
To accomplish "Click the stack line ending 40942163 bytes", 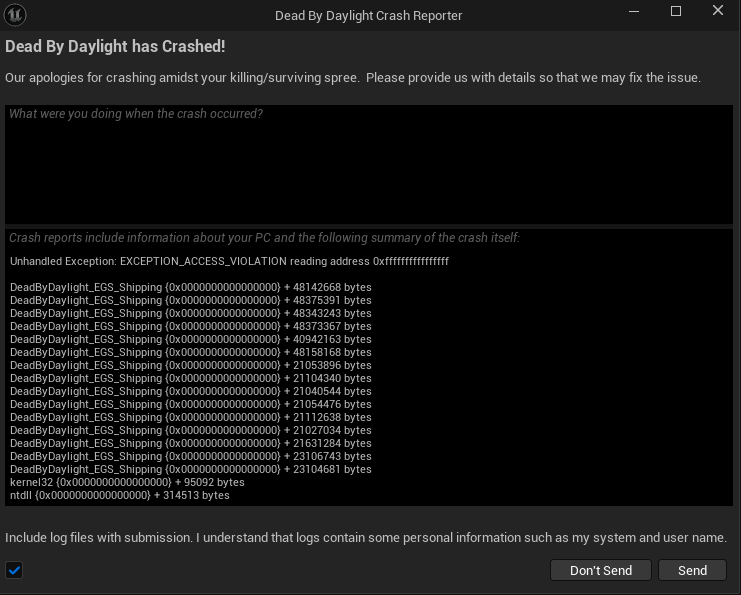I will coord(190,339).
